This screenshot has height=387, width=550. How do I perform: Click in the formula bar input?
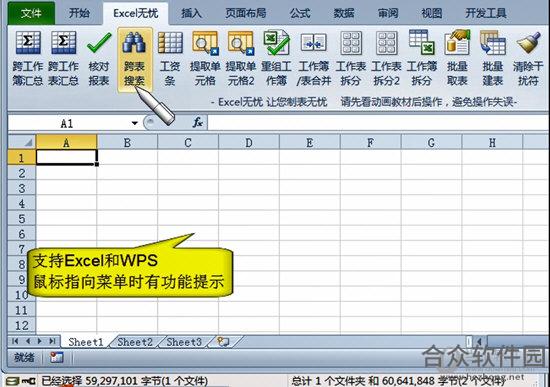[x=378, y=123]
